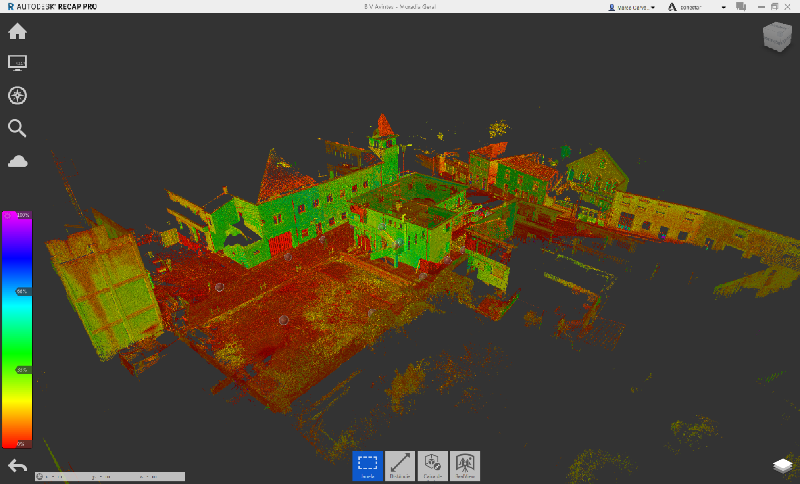
Task: Open the Navigation compass tool
Action: coord(17,96)
